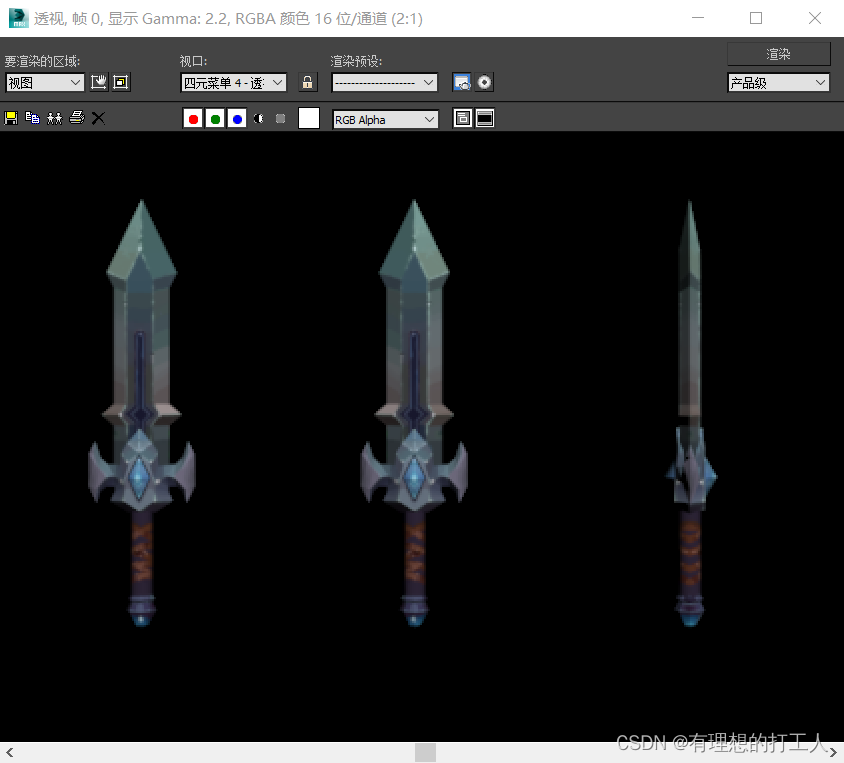This screenshot has height=763, width=844.
Task: Open the white color swatch
Action: point(309,118)
